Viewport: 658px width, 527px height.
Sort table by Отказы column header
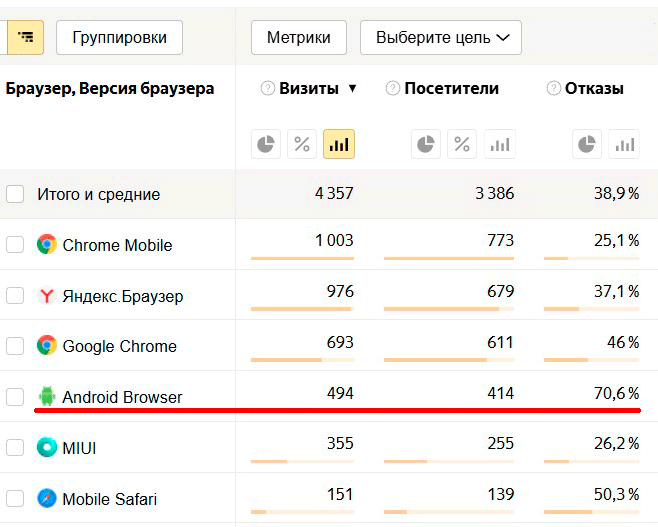[594, 89]
